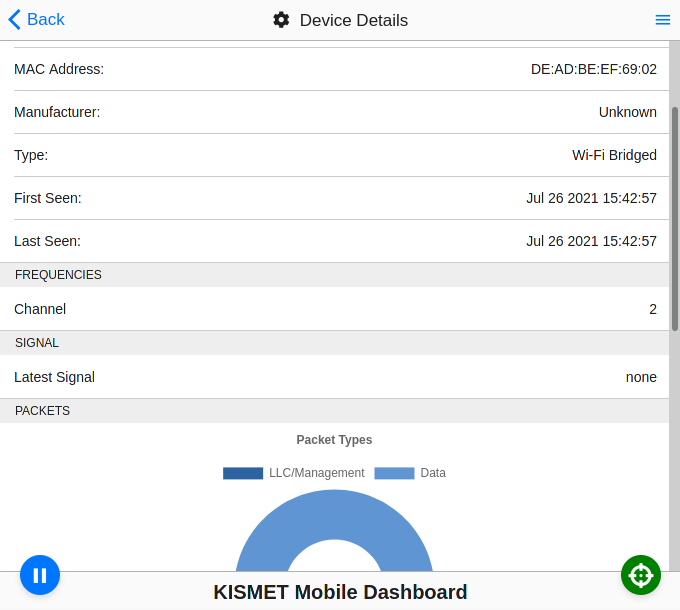The image size is (680, 610).
Task: Click the Manufacturer label
Action: pyautogui.click(x=57, y=112)
